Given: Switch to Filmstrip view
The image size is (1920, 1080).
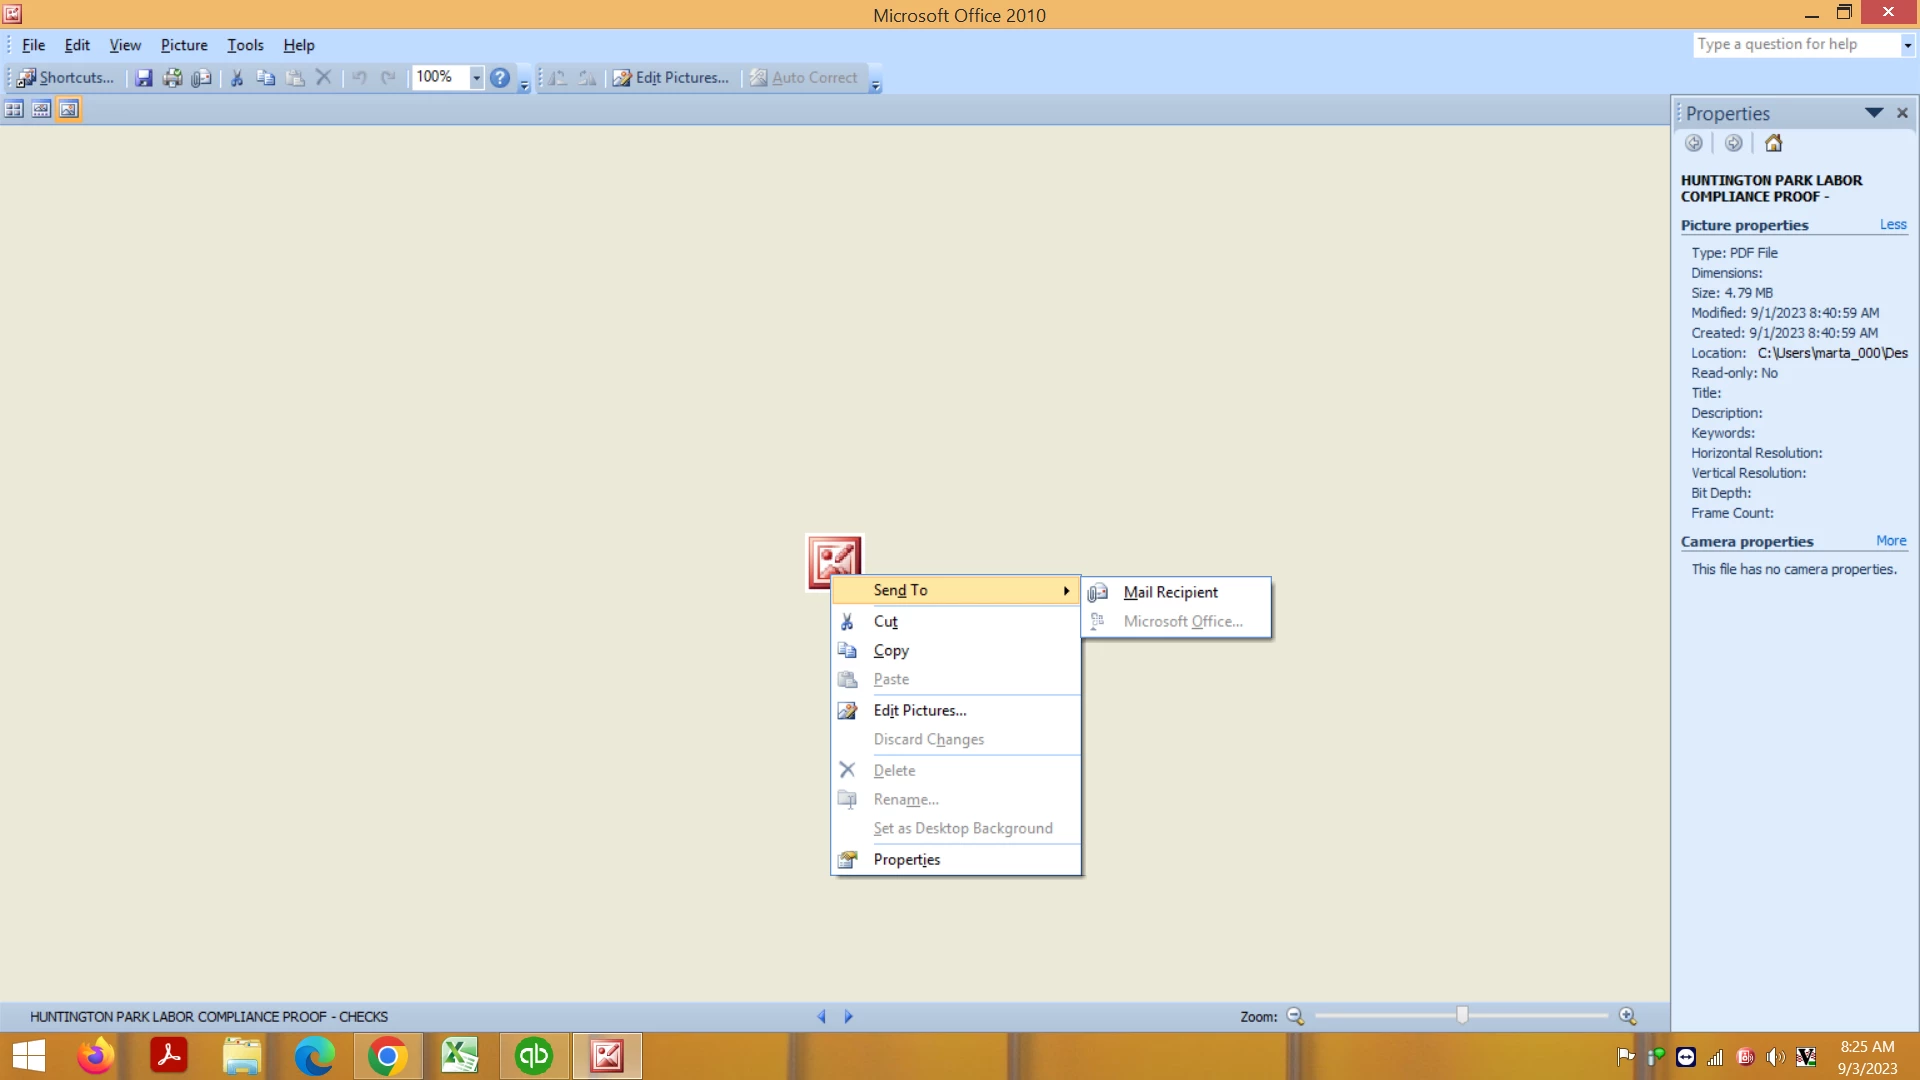Looking at the screenshot, I should pos(41,109).
